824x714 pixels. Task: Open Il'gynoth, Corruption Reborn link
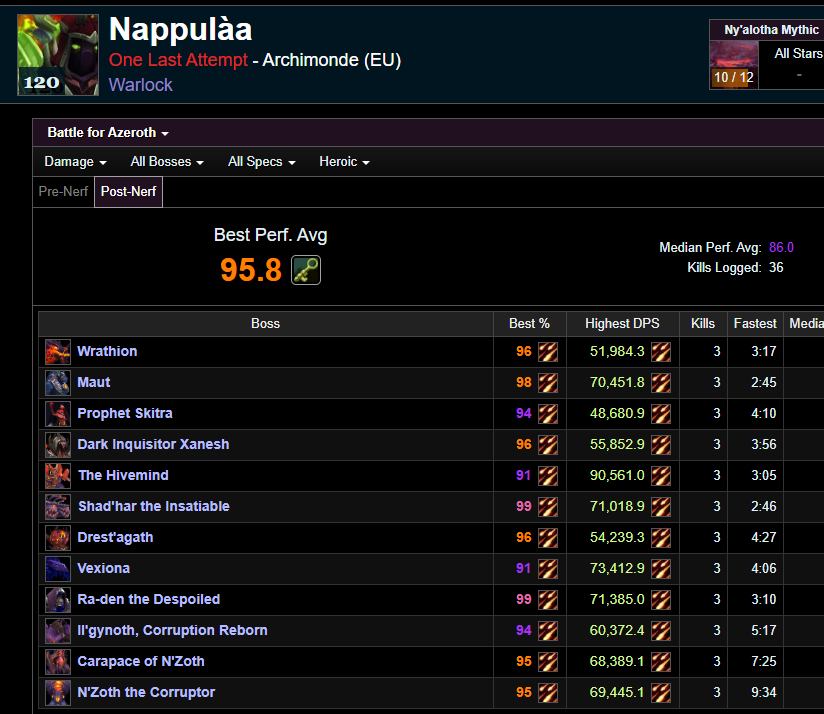coord(172,630)
